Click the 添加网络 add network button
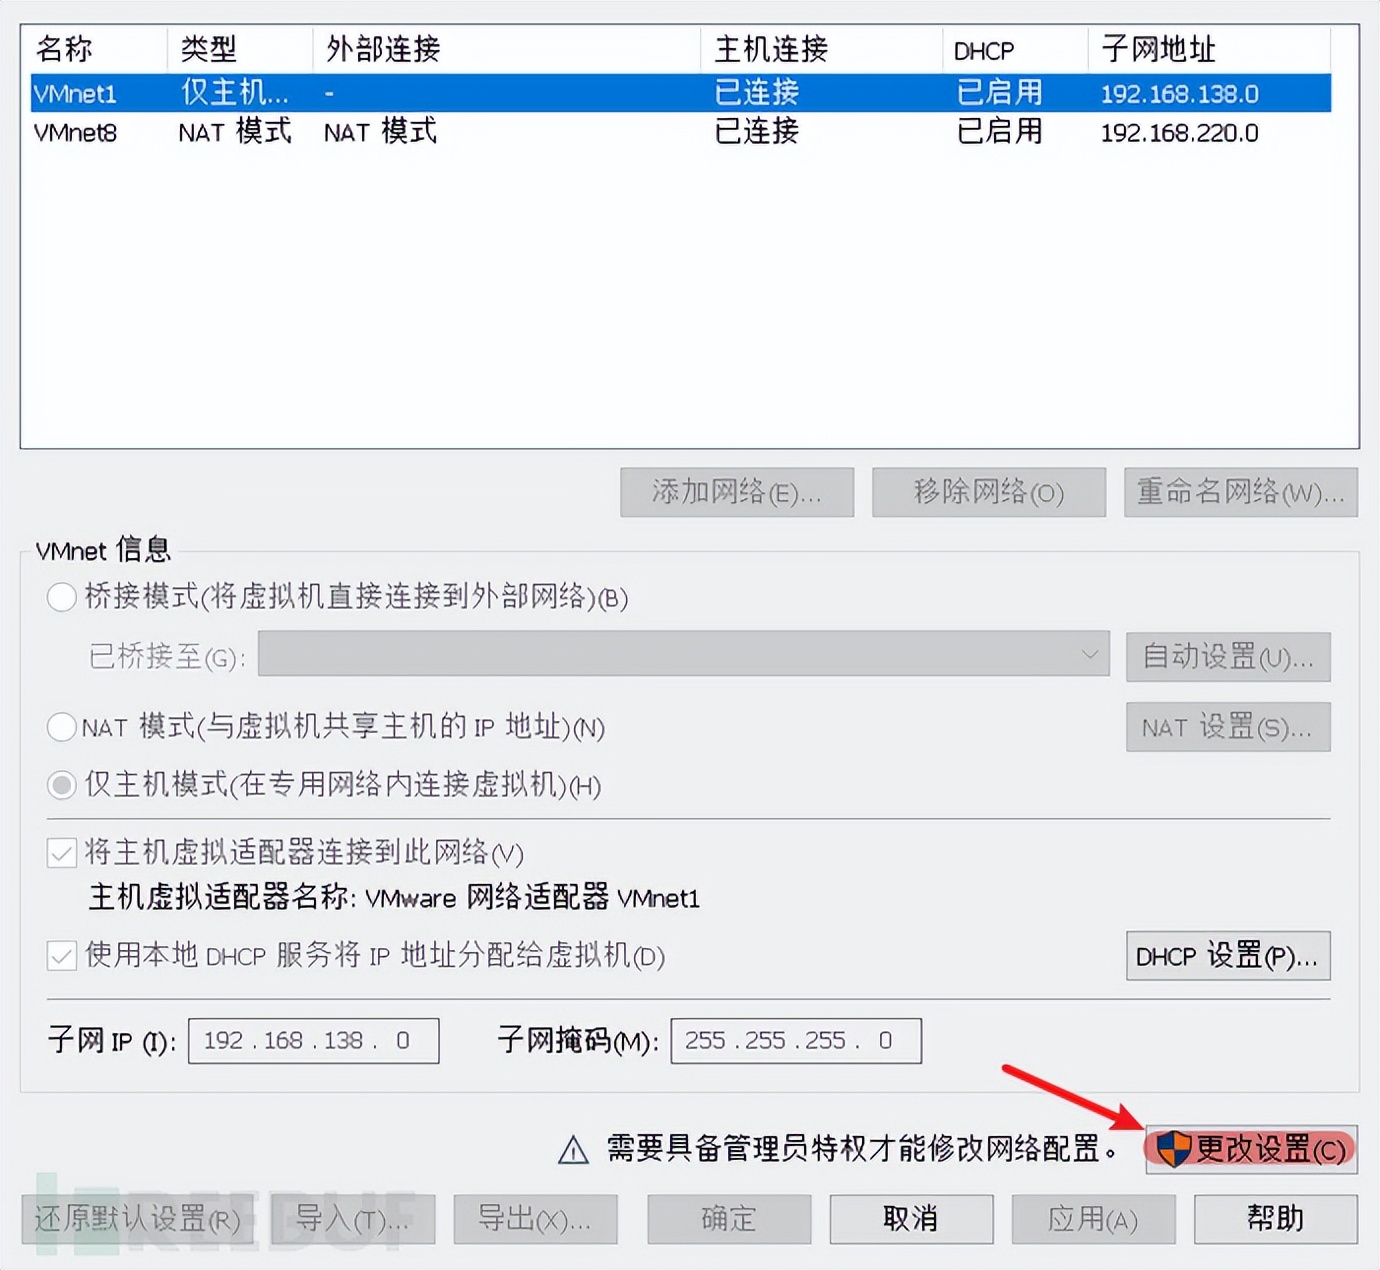 pos(736,492)
